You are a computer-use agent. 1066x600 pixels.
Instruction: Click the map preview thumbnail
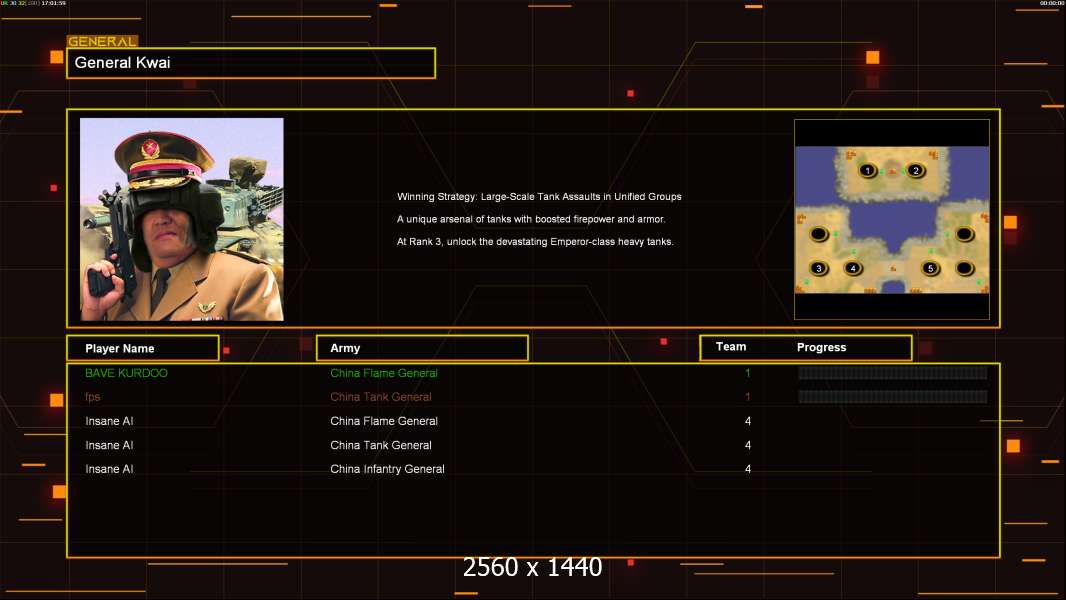click(892, 219)
